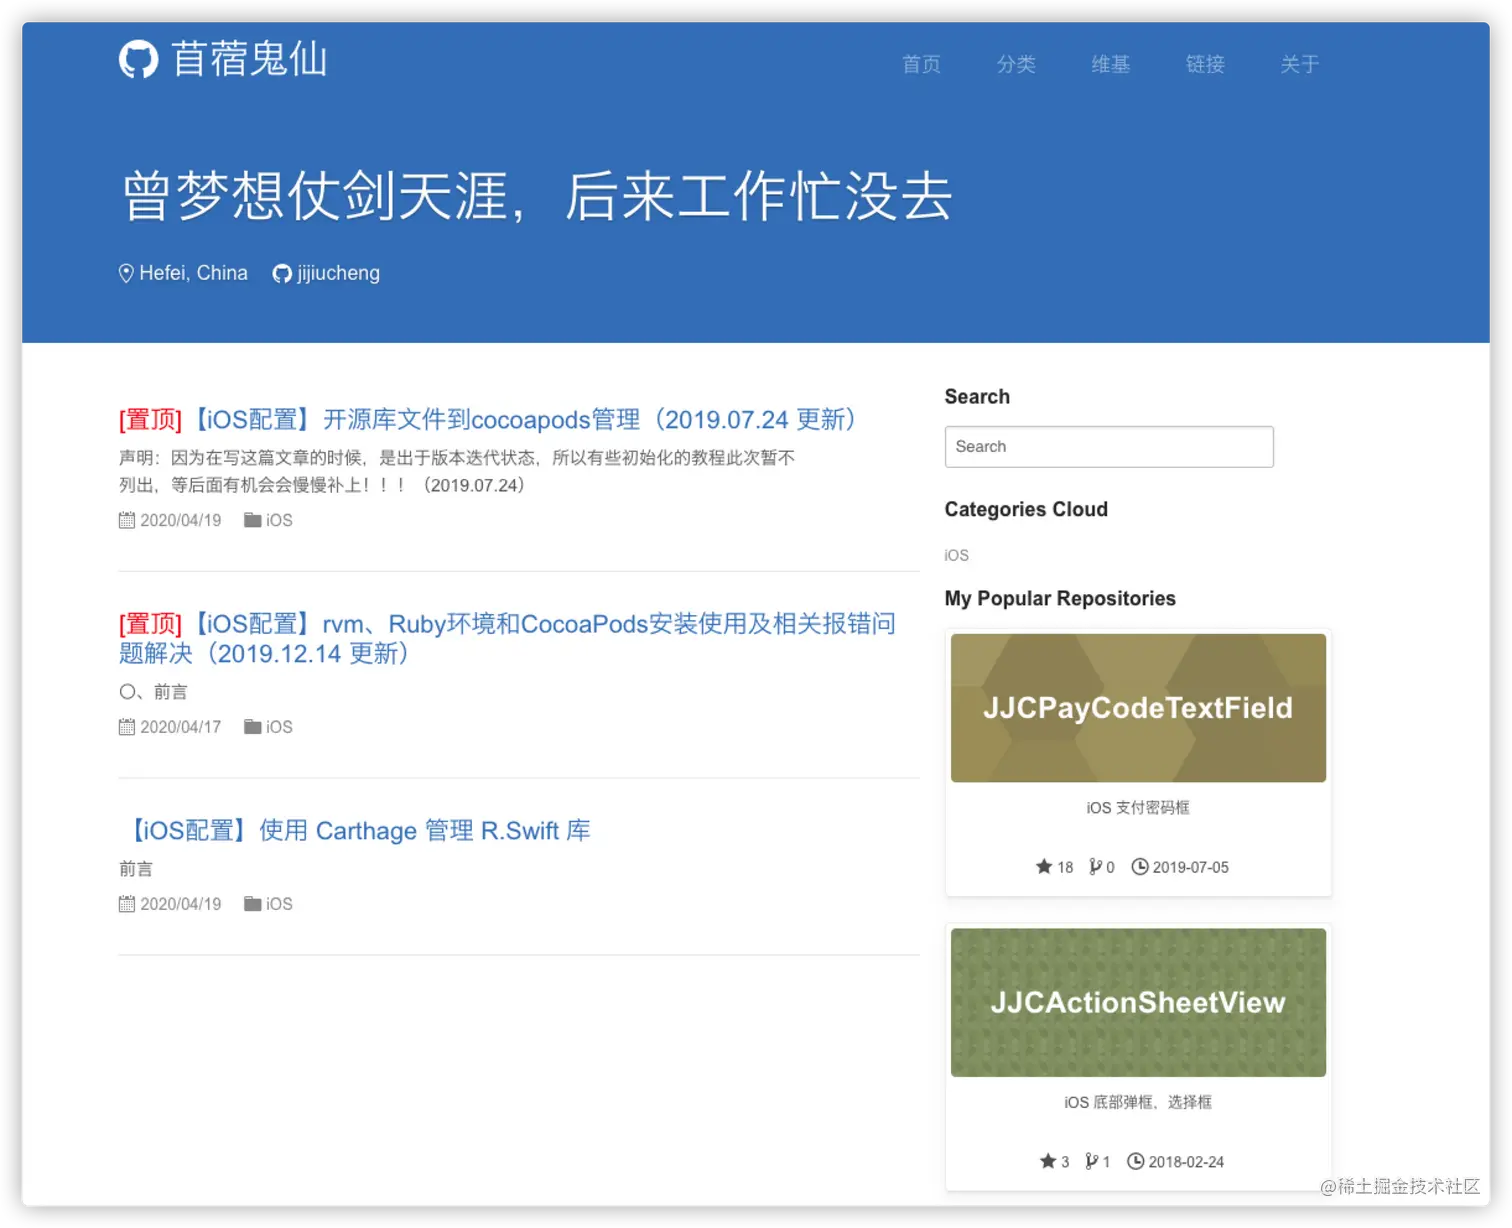Click the folder icon beside the first post's iOS category
This screenshot has height=1228, width=1512.
(252, 519)
